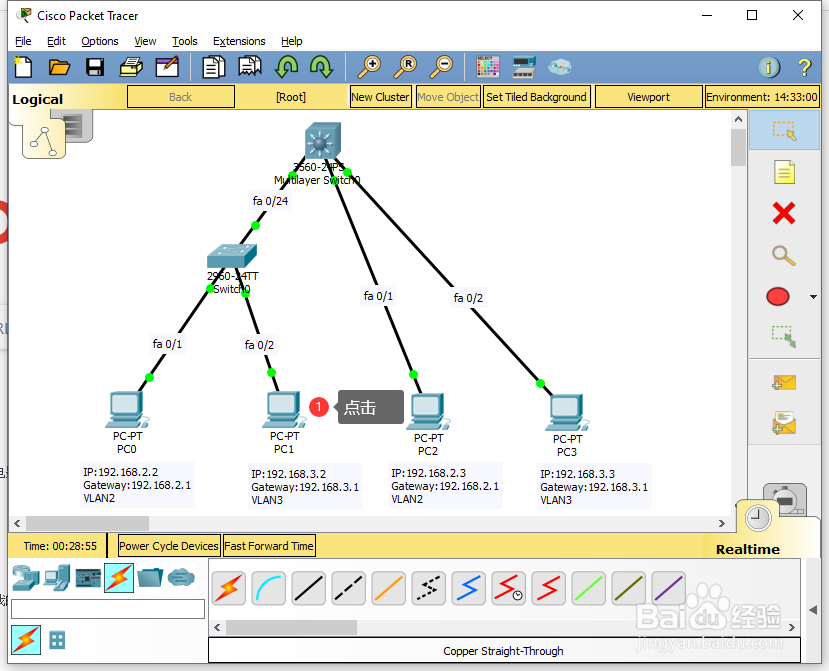Select Copper Straight-Through cable
The image size is (829, 671).
click(x=309, y=588)
